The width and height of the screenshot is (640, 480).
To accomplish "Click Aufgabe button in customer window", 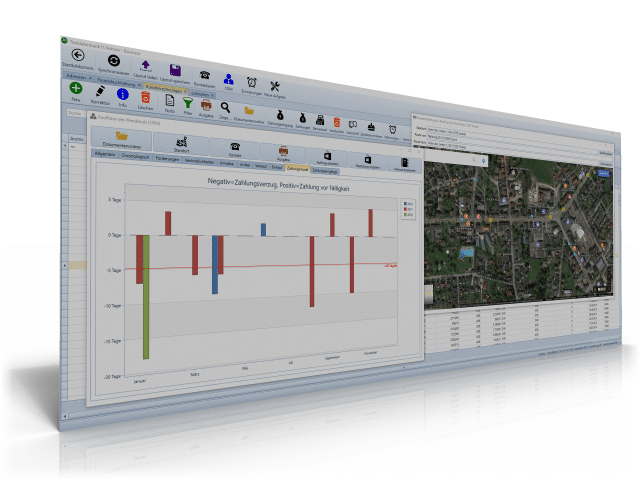I will pos(283,153).
